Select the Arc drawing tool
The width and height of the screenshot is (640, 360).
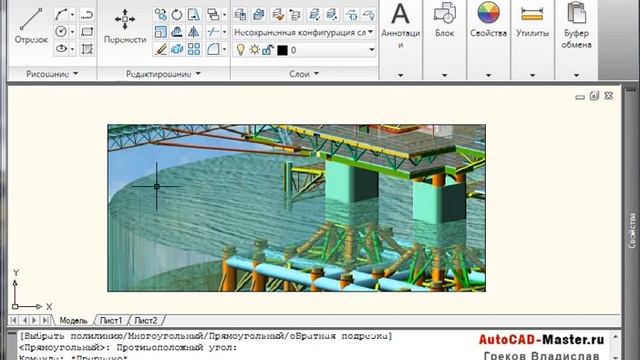pyautogui.click(x=61, y=15)
